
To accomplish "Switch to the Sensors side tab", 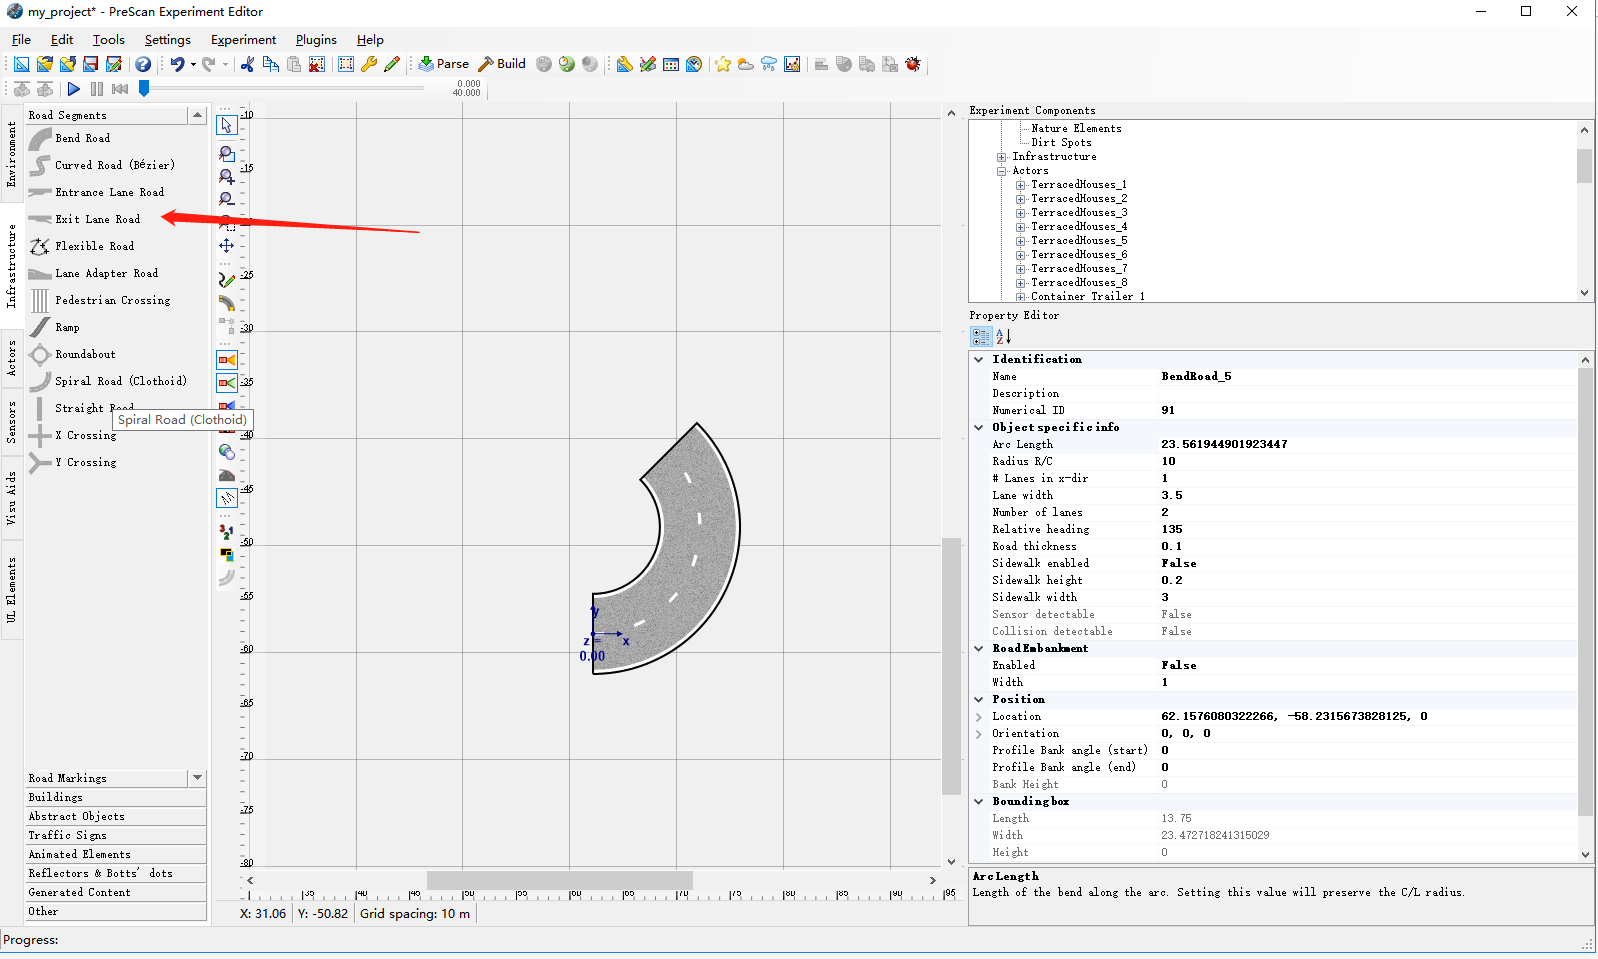I will click(11, 422).
